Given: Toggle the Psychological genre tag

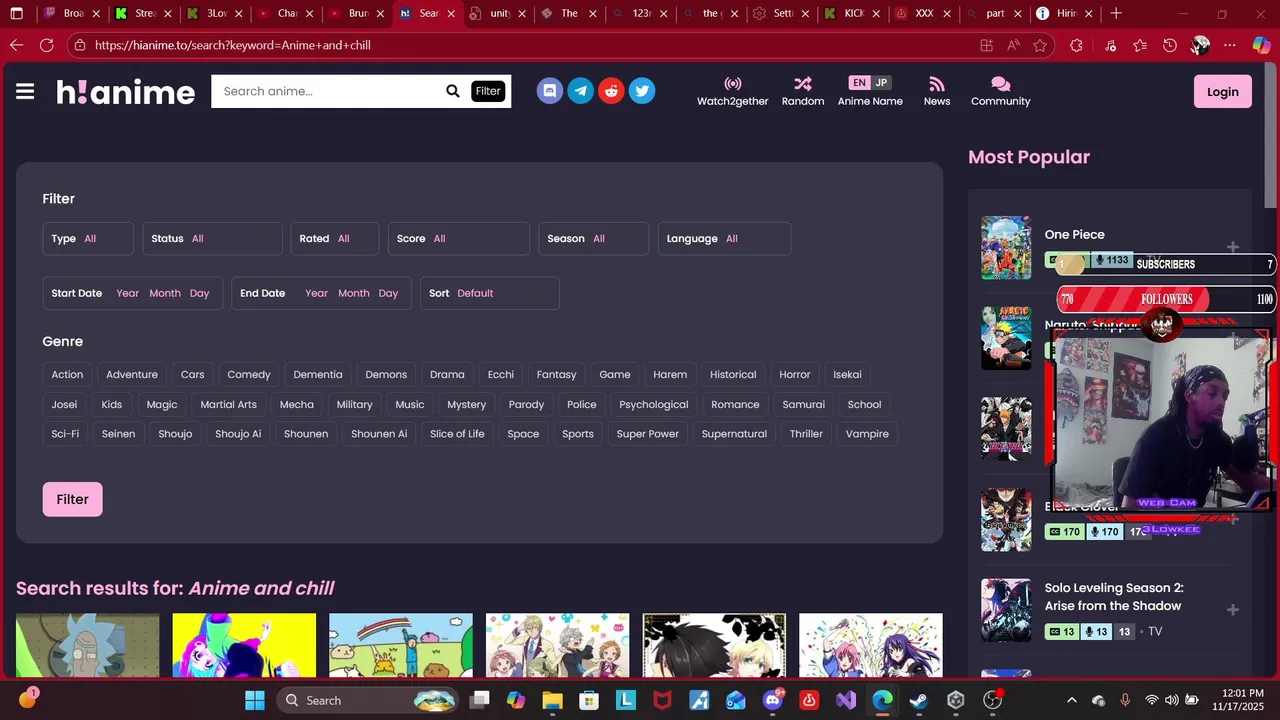Looking at the screenshot, I should pos(654,404).
